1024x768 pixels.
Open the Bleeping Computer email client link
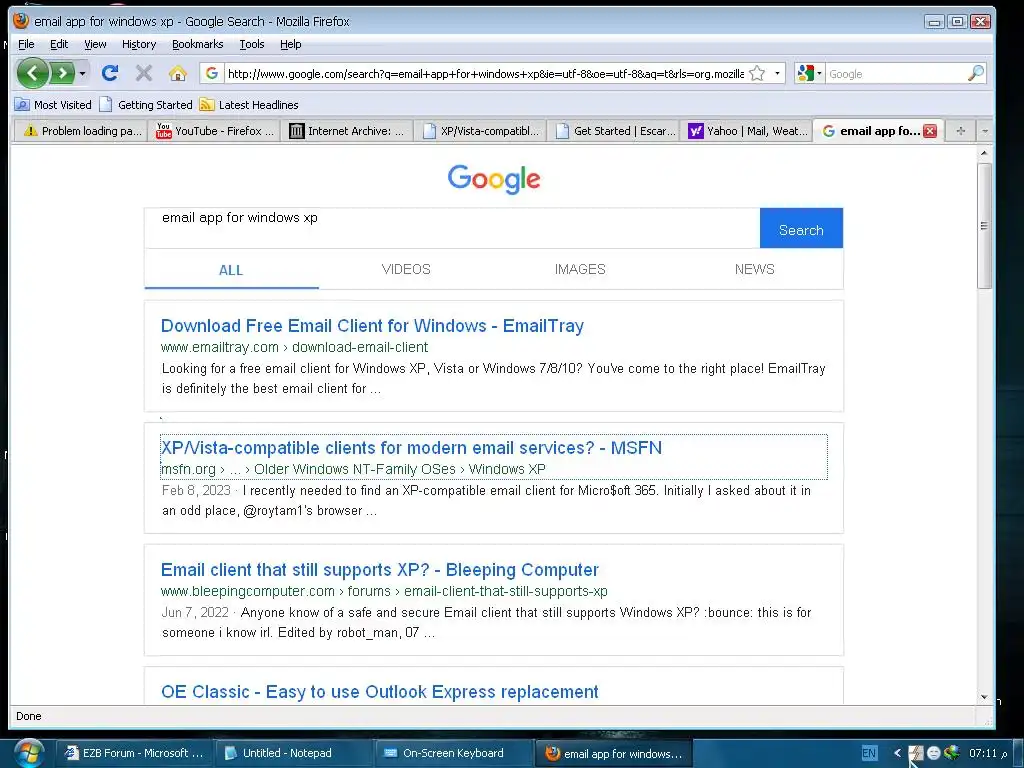pyautogui.click(x=379, y=569)
